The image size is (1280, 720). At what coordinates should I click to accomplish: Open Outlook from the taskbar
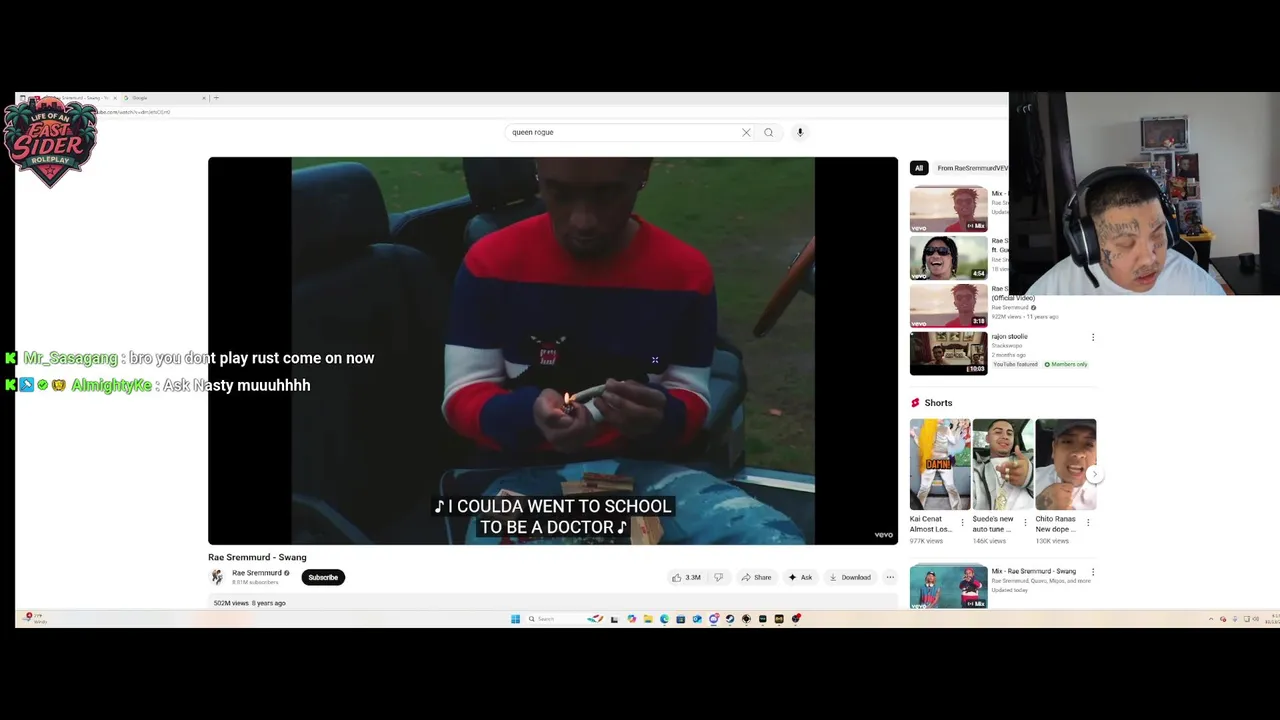coord(697,619)
